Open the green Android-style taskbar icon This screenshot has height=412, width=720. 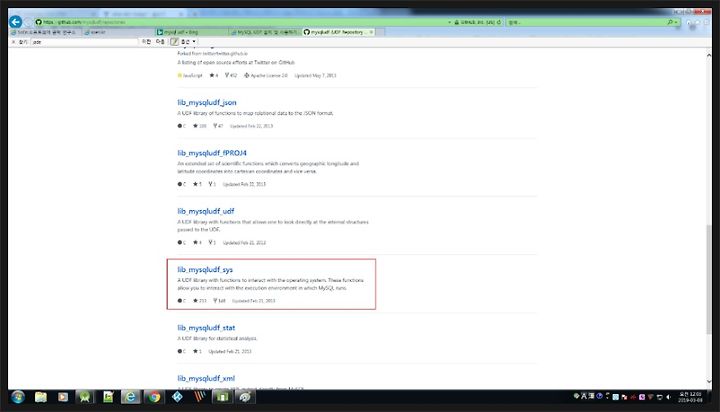[85, 397]
